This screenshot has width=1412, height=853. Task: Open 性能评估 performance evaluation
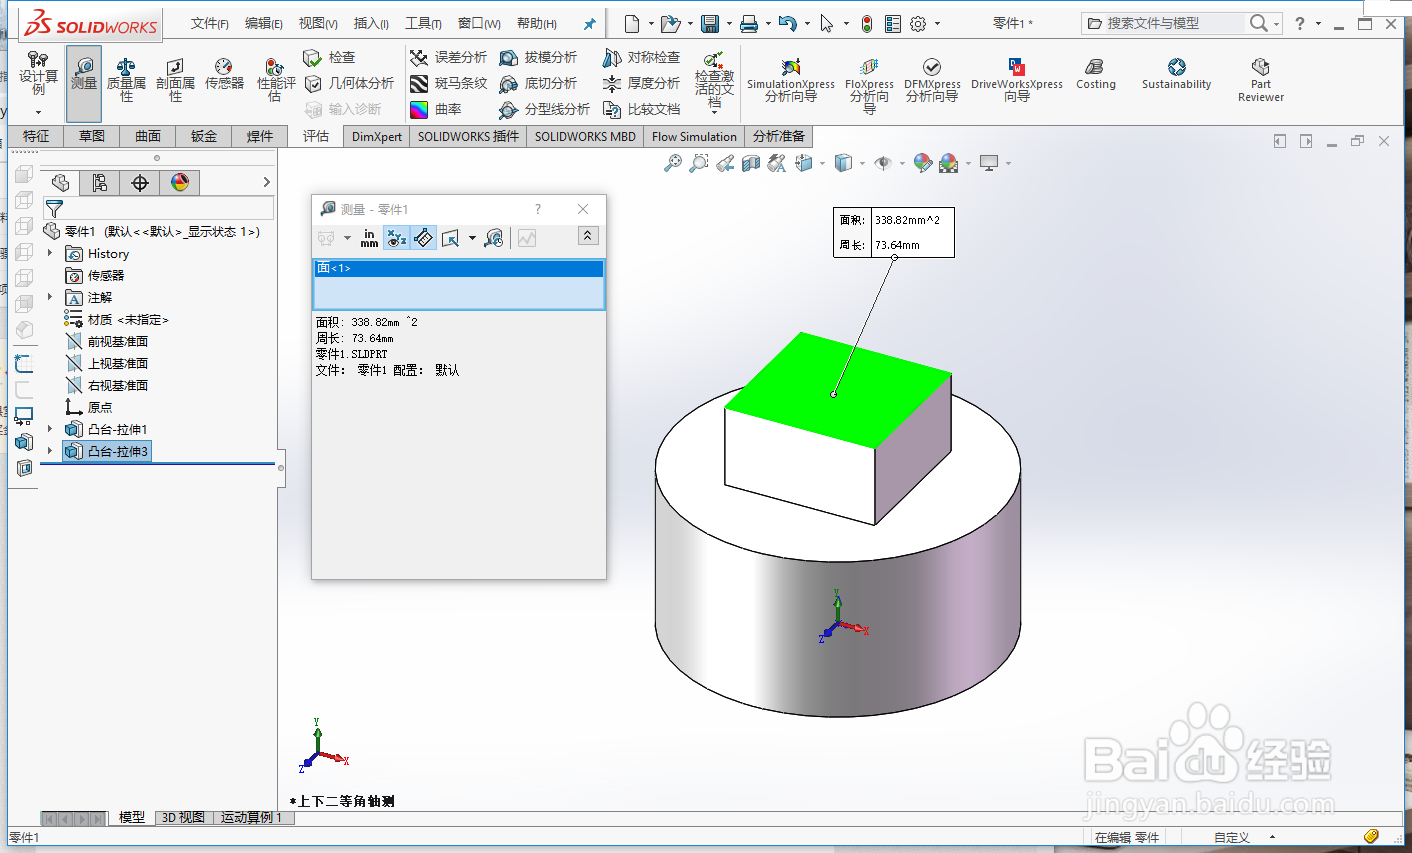pyautogui.click(x=276, y=80)
